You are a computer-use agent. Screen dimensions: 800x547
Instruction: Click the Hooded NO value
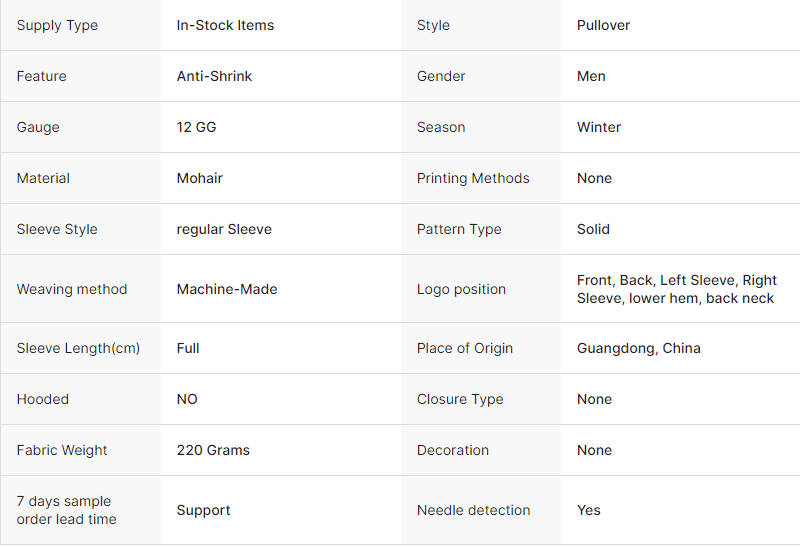pyautogui.click(x=187, y=399)
